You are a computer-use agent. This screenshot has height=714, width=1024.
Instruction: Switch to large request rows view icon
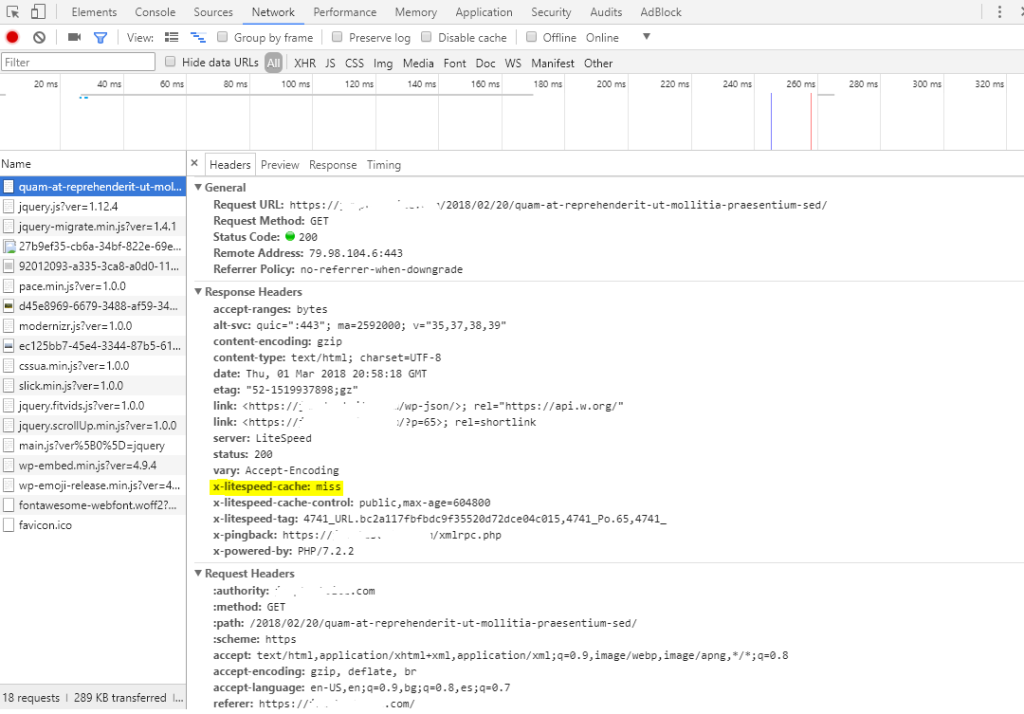tap(172, 37)
